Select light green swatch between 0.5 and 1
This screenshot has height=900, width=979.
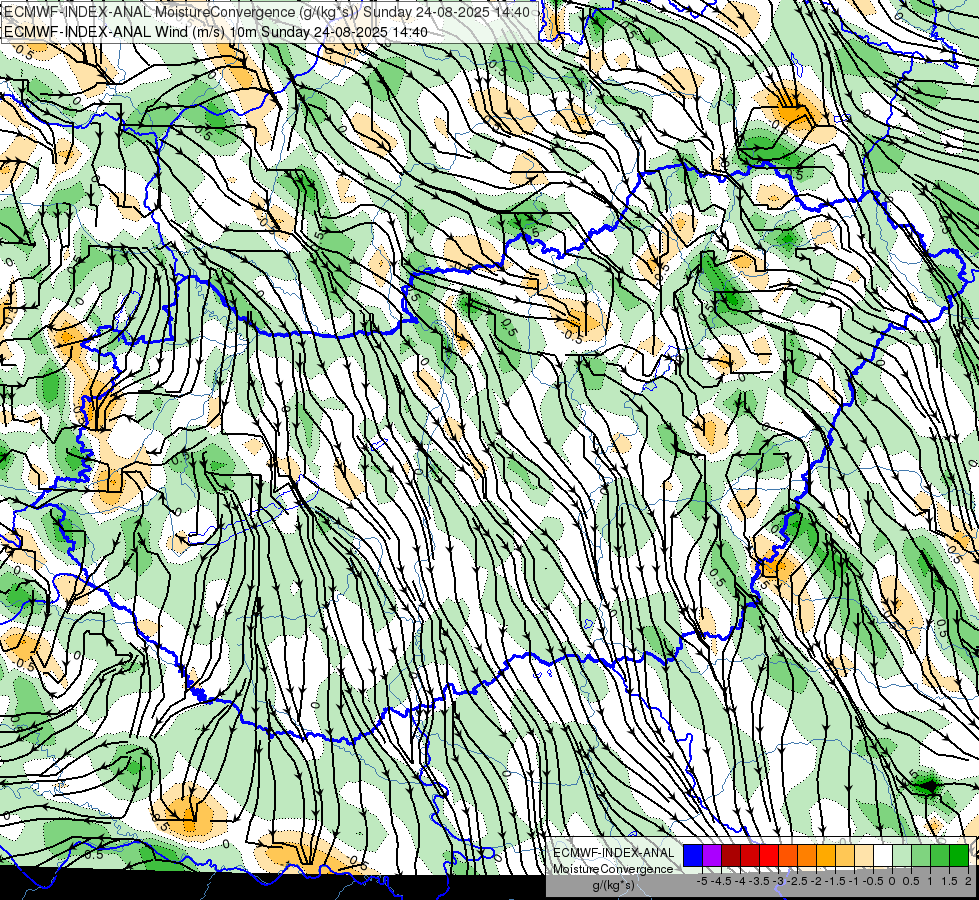[921, 856]
